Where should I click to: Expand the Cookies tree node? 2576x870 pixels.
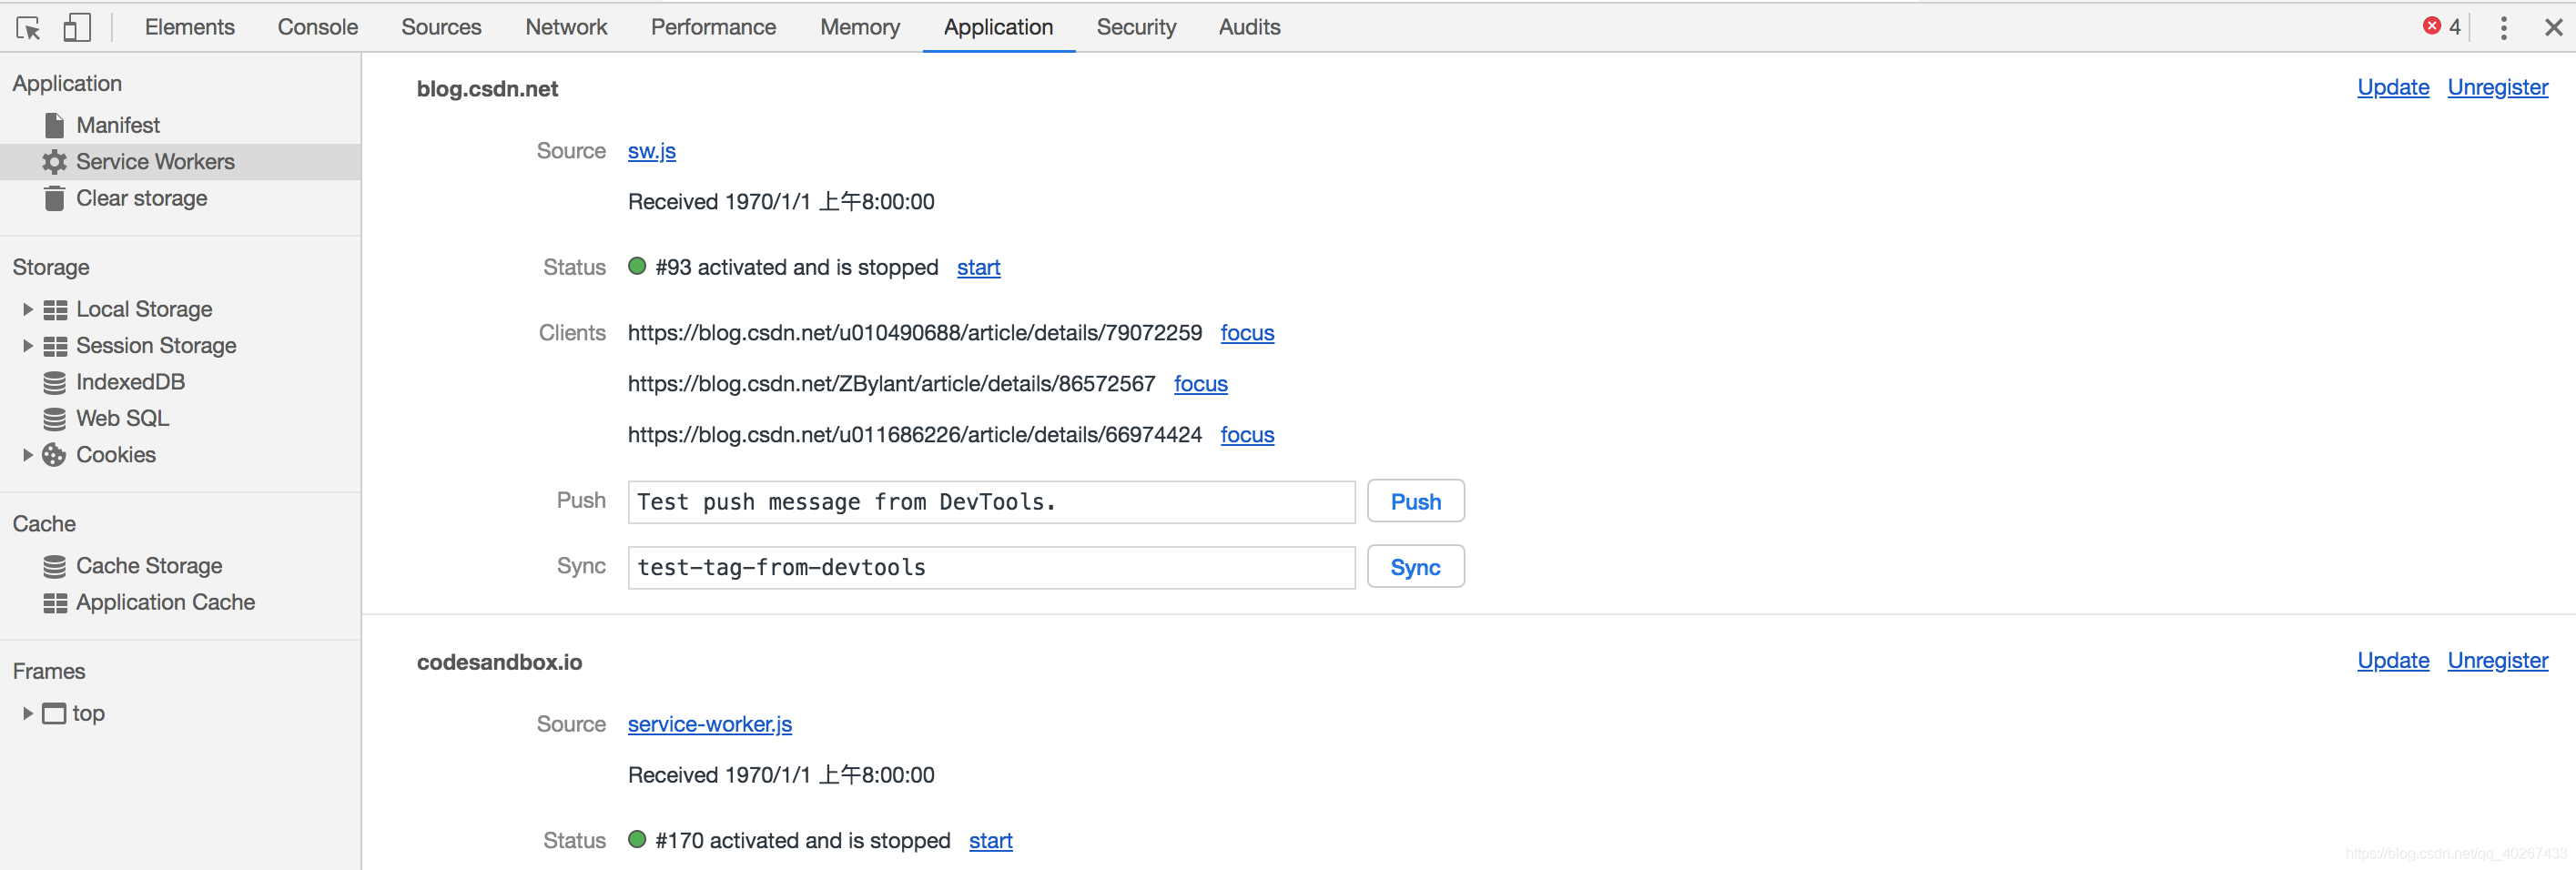click(x=28, y=455)
